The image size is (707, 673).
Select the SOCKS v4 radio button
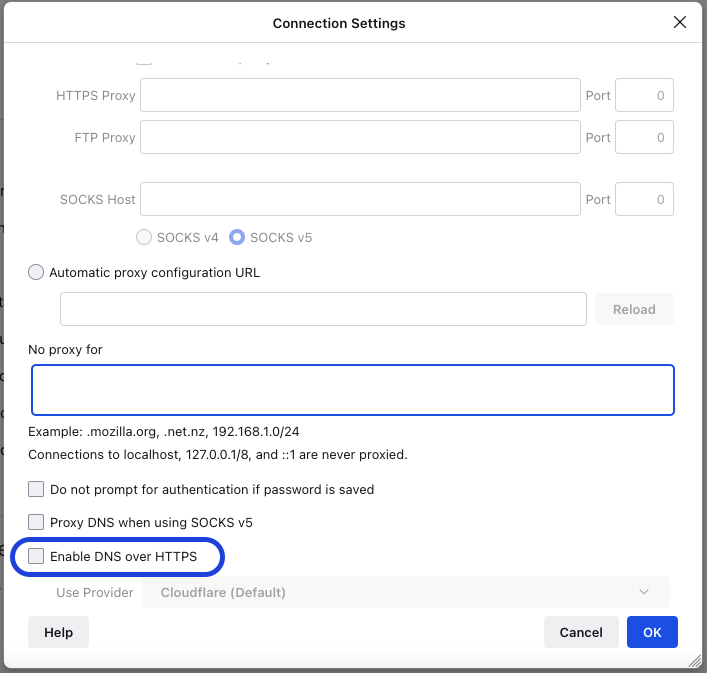[144, 237]
